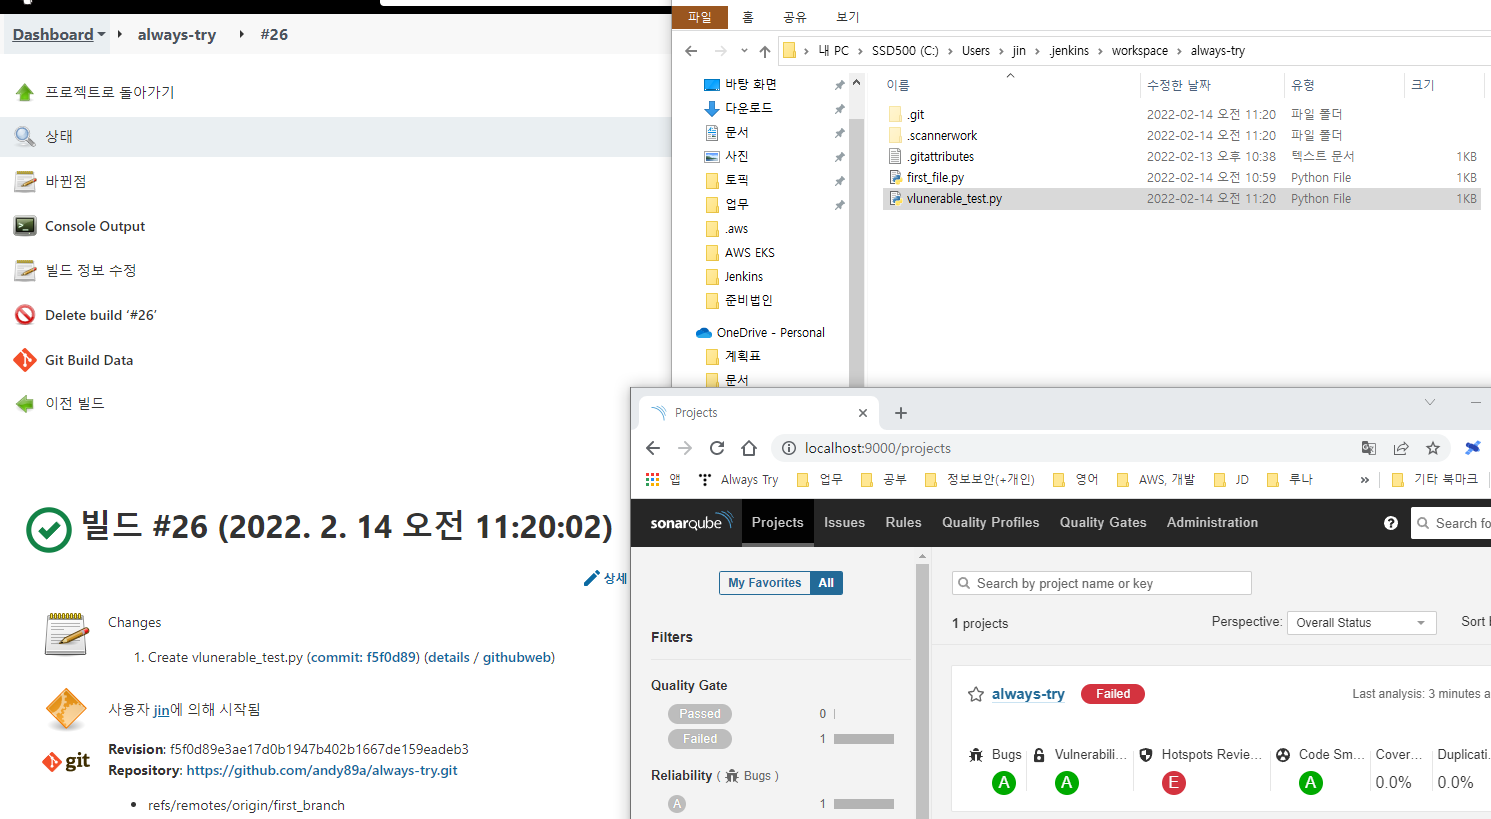This screenshot has width=1491, height=819.
Task: Expand breadcrumb arrow after always-try in Jenkins
Action: [241, 34]
